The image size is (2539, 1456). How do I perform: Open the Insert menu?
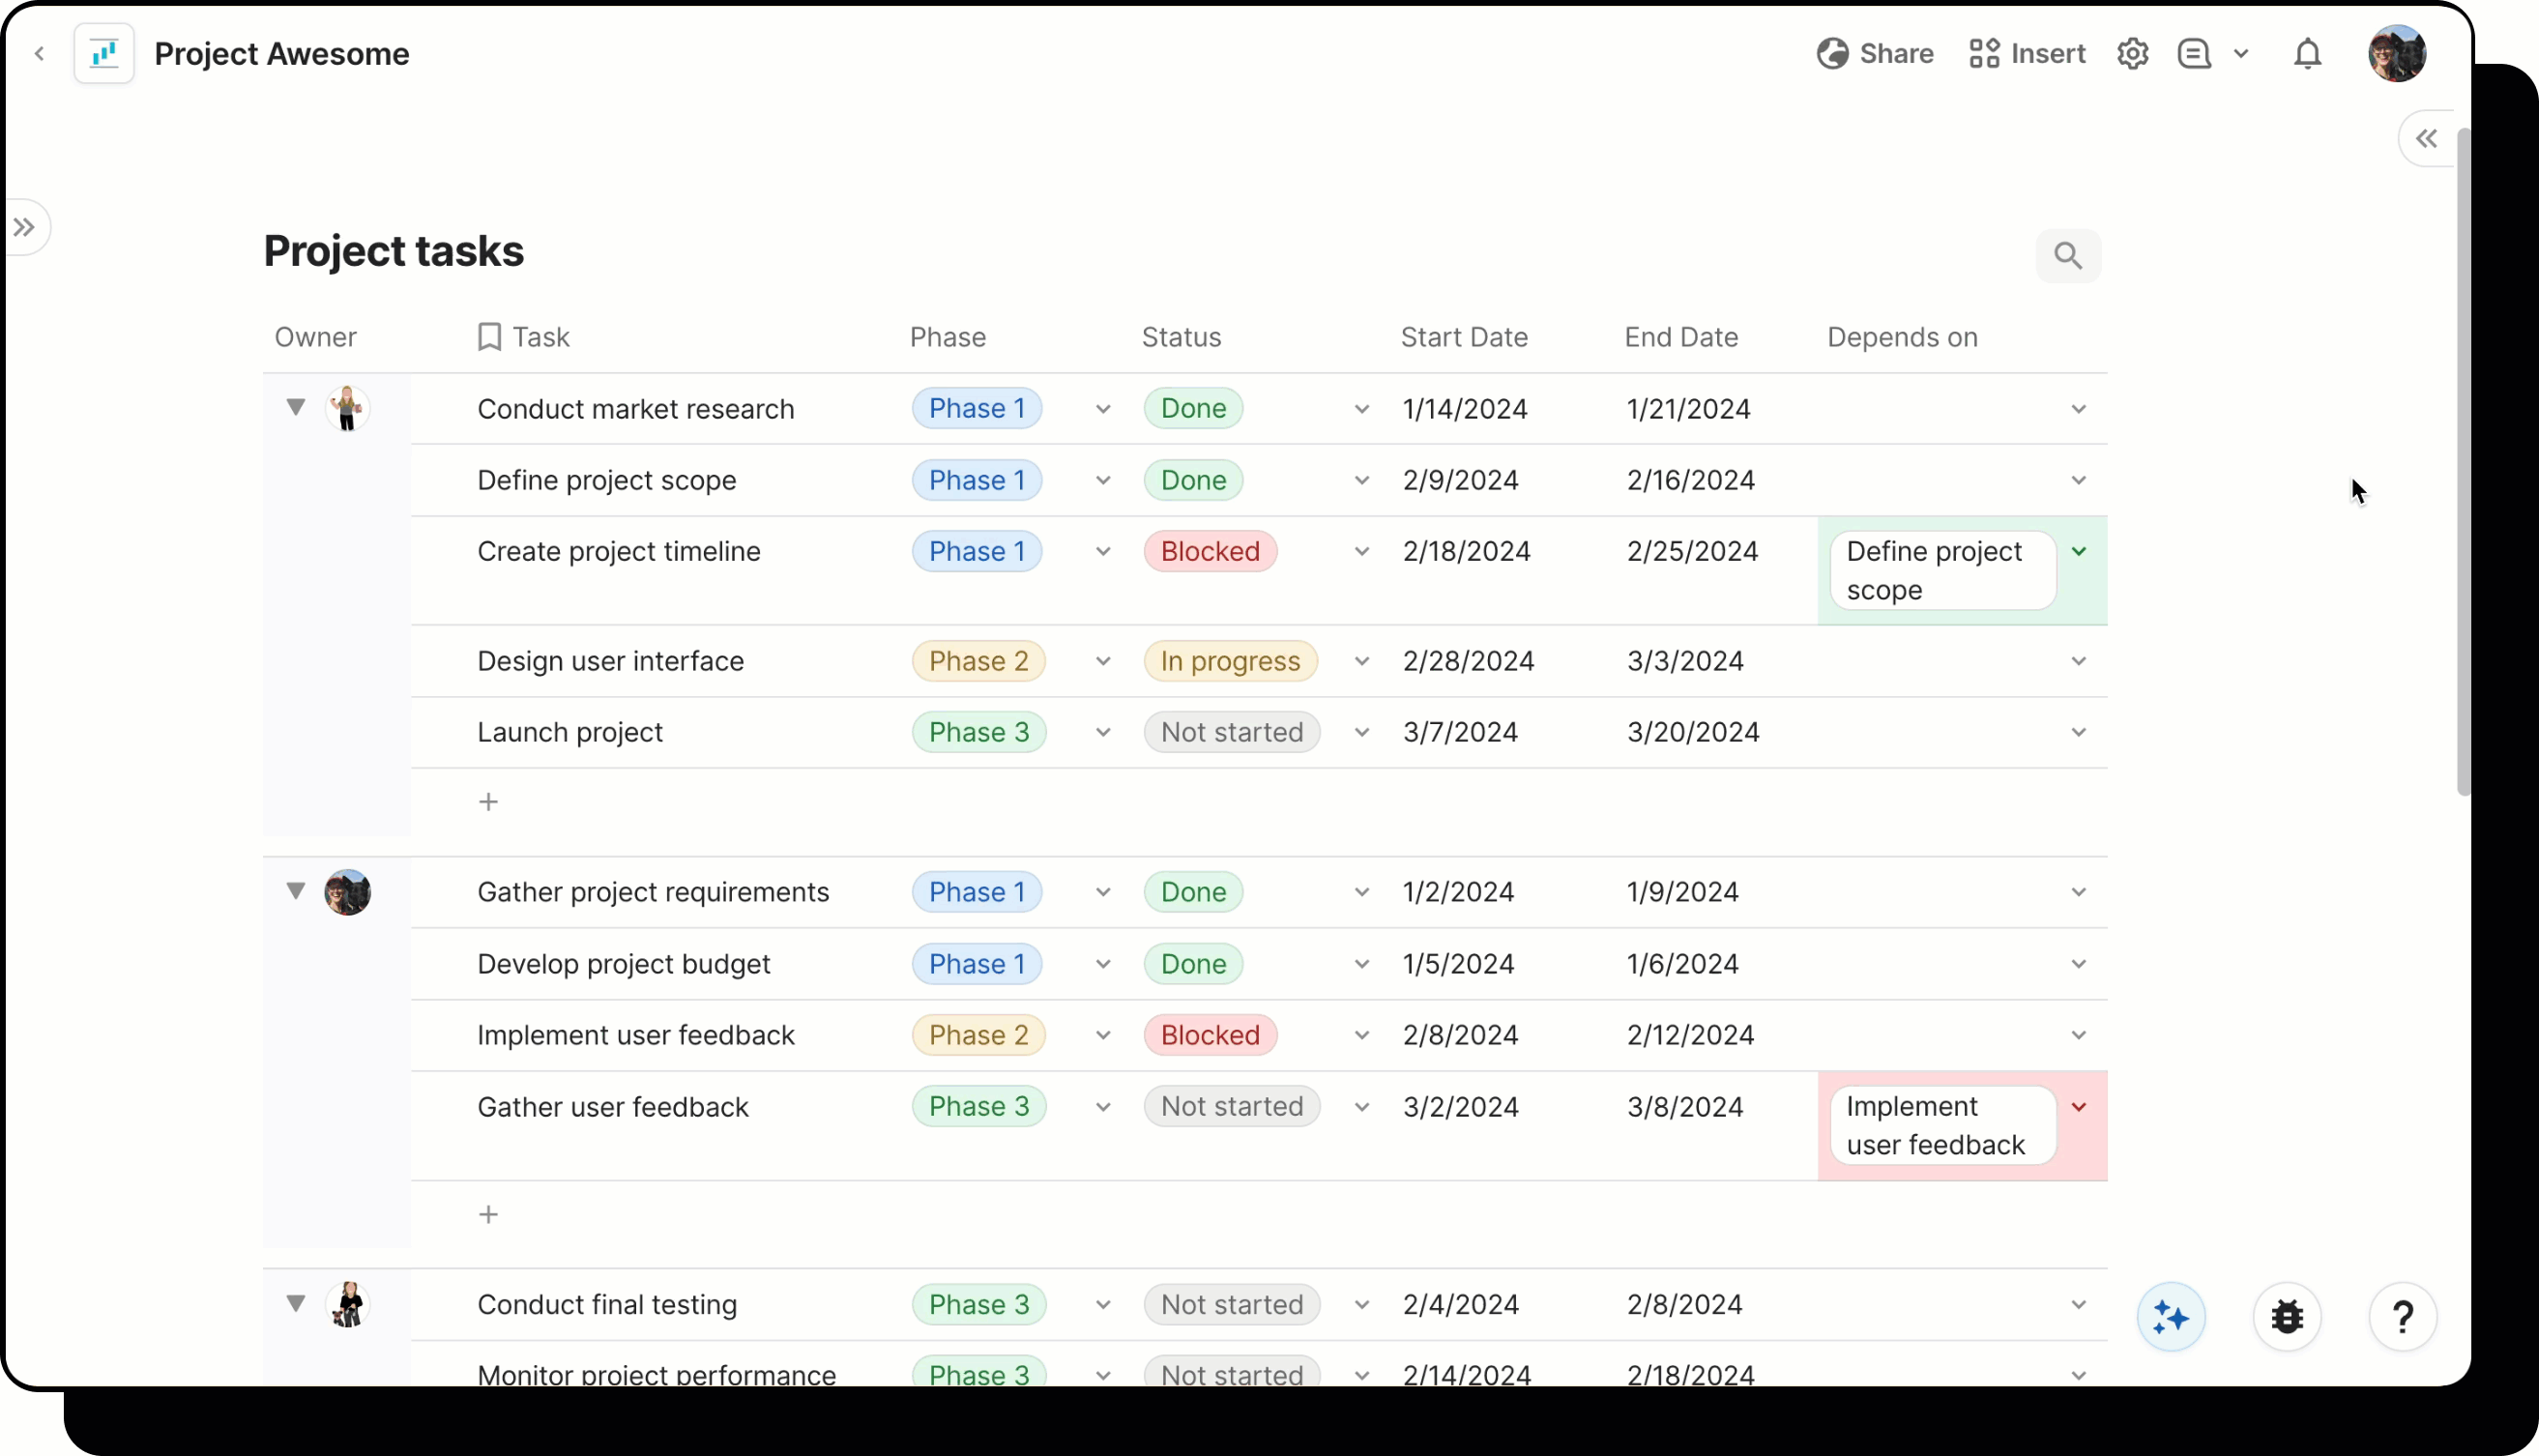[2026, 53]
